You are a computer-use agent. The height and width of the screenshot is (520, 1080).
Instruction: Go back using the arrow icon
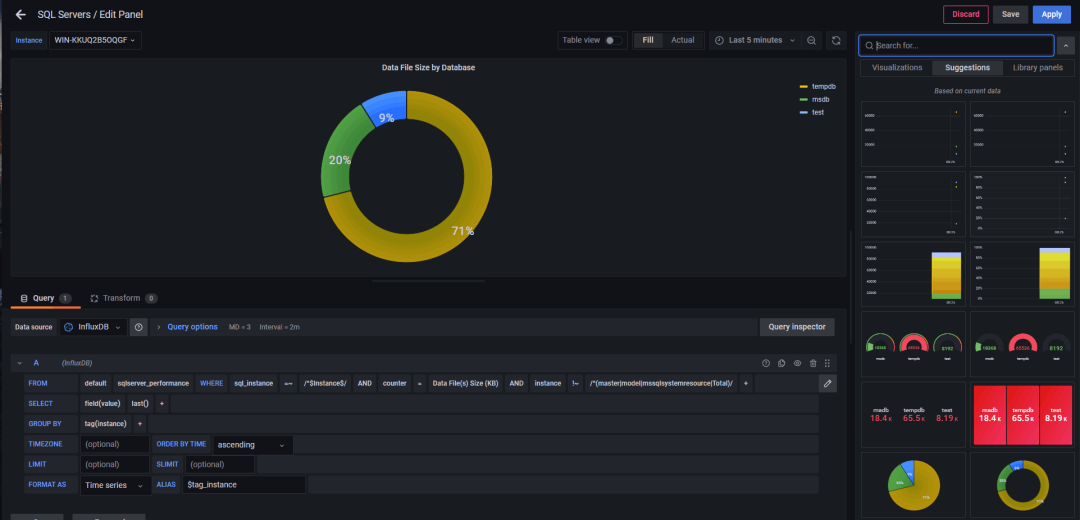tap(21, 14)
